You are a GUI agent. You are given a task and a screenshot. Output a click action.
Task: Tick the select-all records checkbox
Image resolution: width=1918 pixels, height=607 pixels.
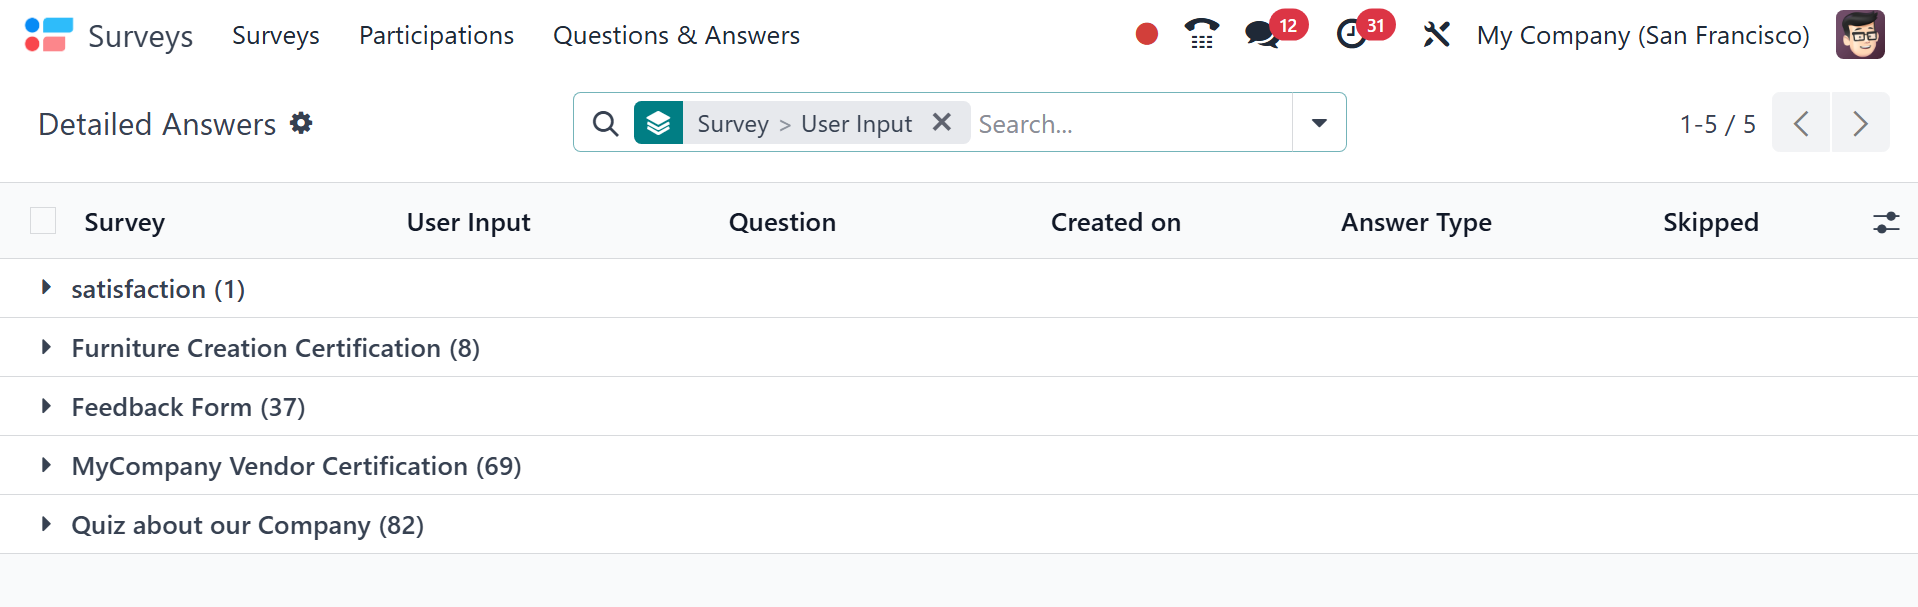click(x=43, y=221)
